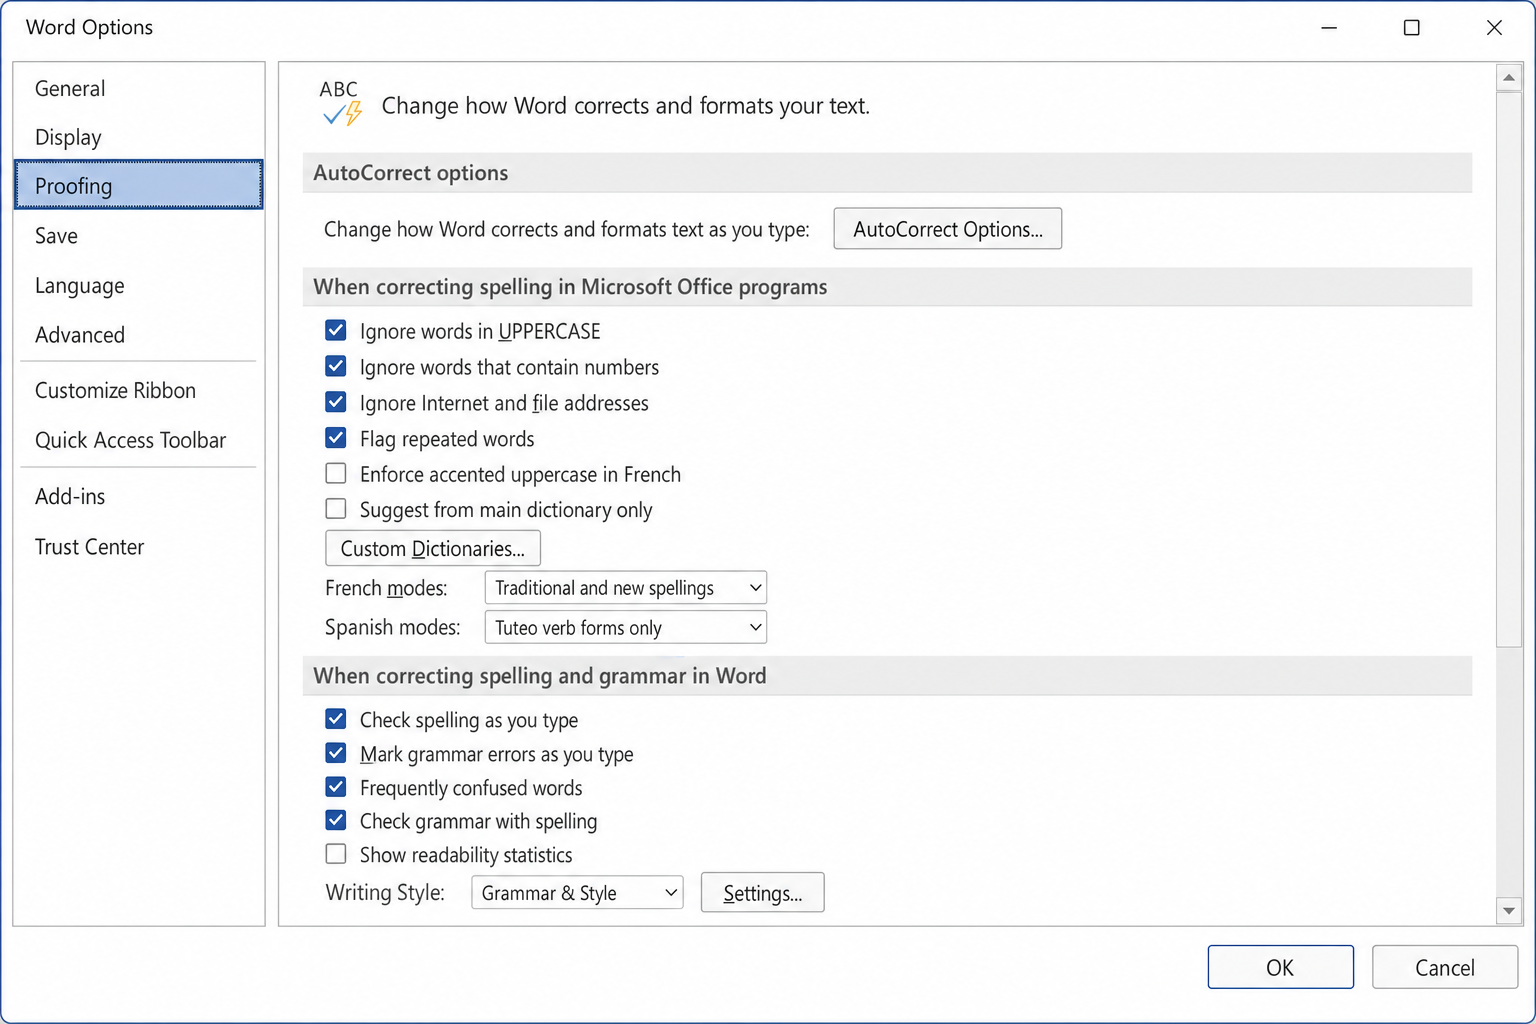
Task: Select the Proofing category
Action: tap(139, 185)
